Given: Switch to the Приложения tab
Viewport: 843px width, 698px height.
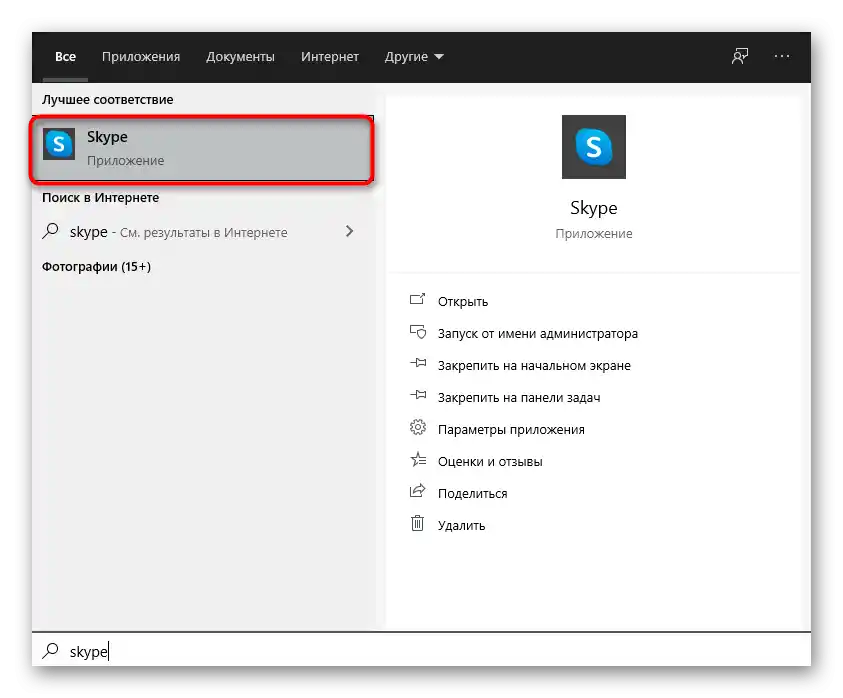Looking at the screenshot, I should tap(141, 57).
